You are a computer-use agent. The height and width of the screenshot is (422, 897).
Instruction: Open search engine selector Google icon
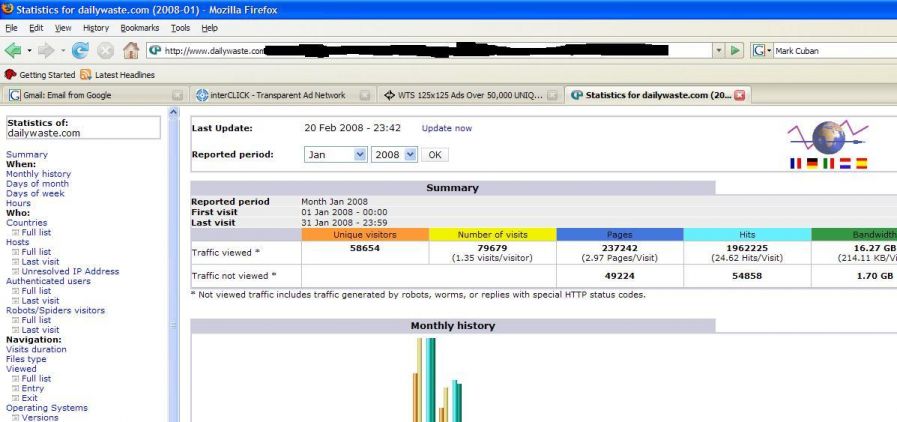(759, 50)
